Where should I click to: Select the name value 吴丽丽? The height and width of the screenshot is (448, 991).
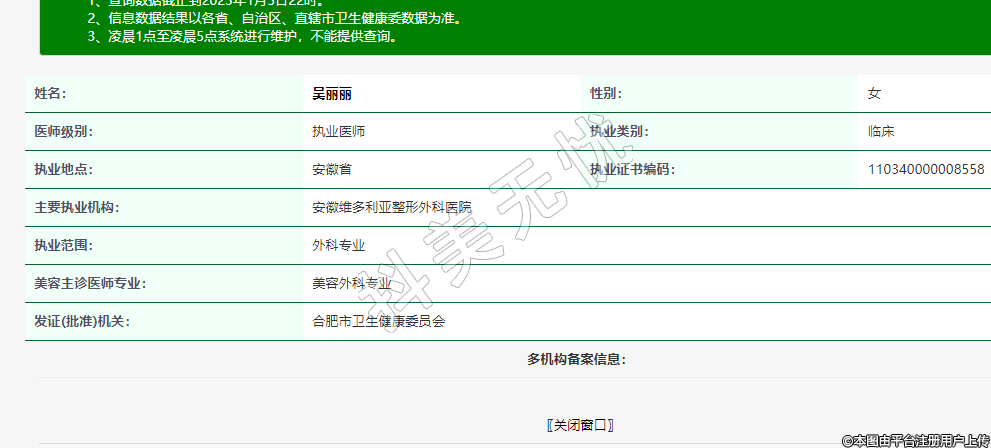click(x=332, y=94)
